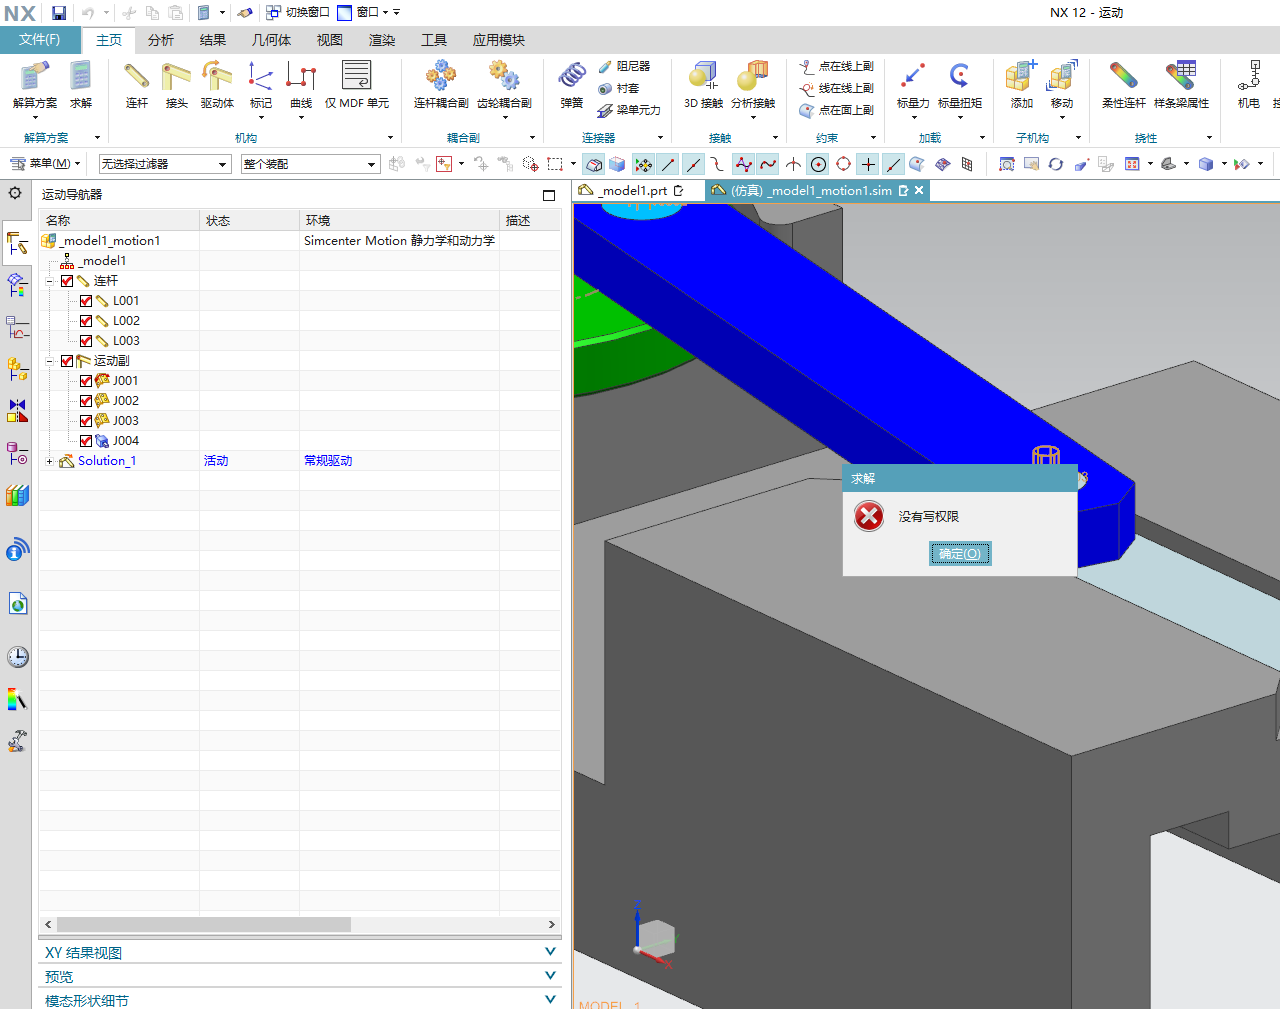The height and width of the screenshot is (1009, 1280).
Task: Click 确定(O) in the 求解 dialog
Action: [x=960, y=554]
